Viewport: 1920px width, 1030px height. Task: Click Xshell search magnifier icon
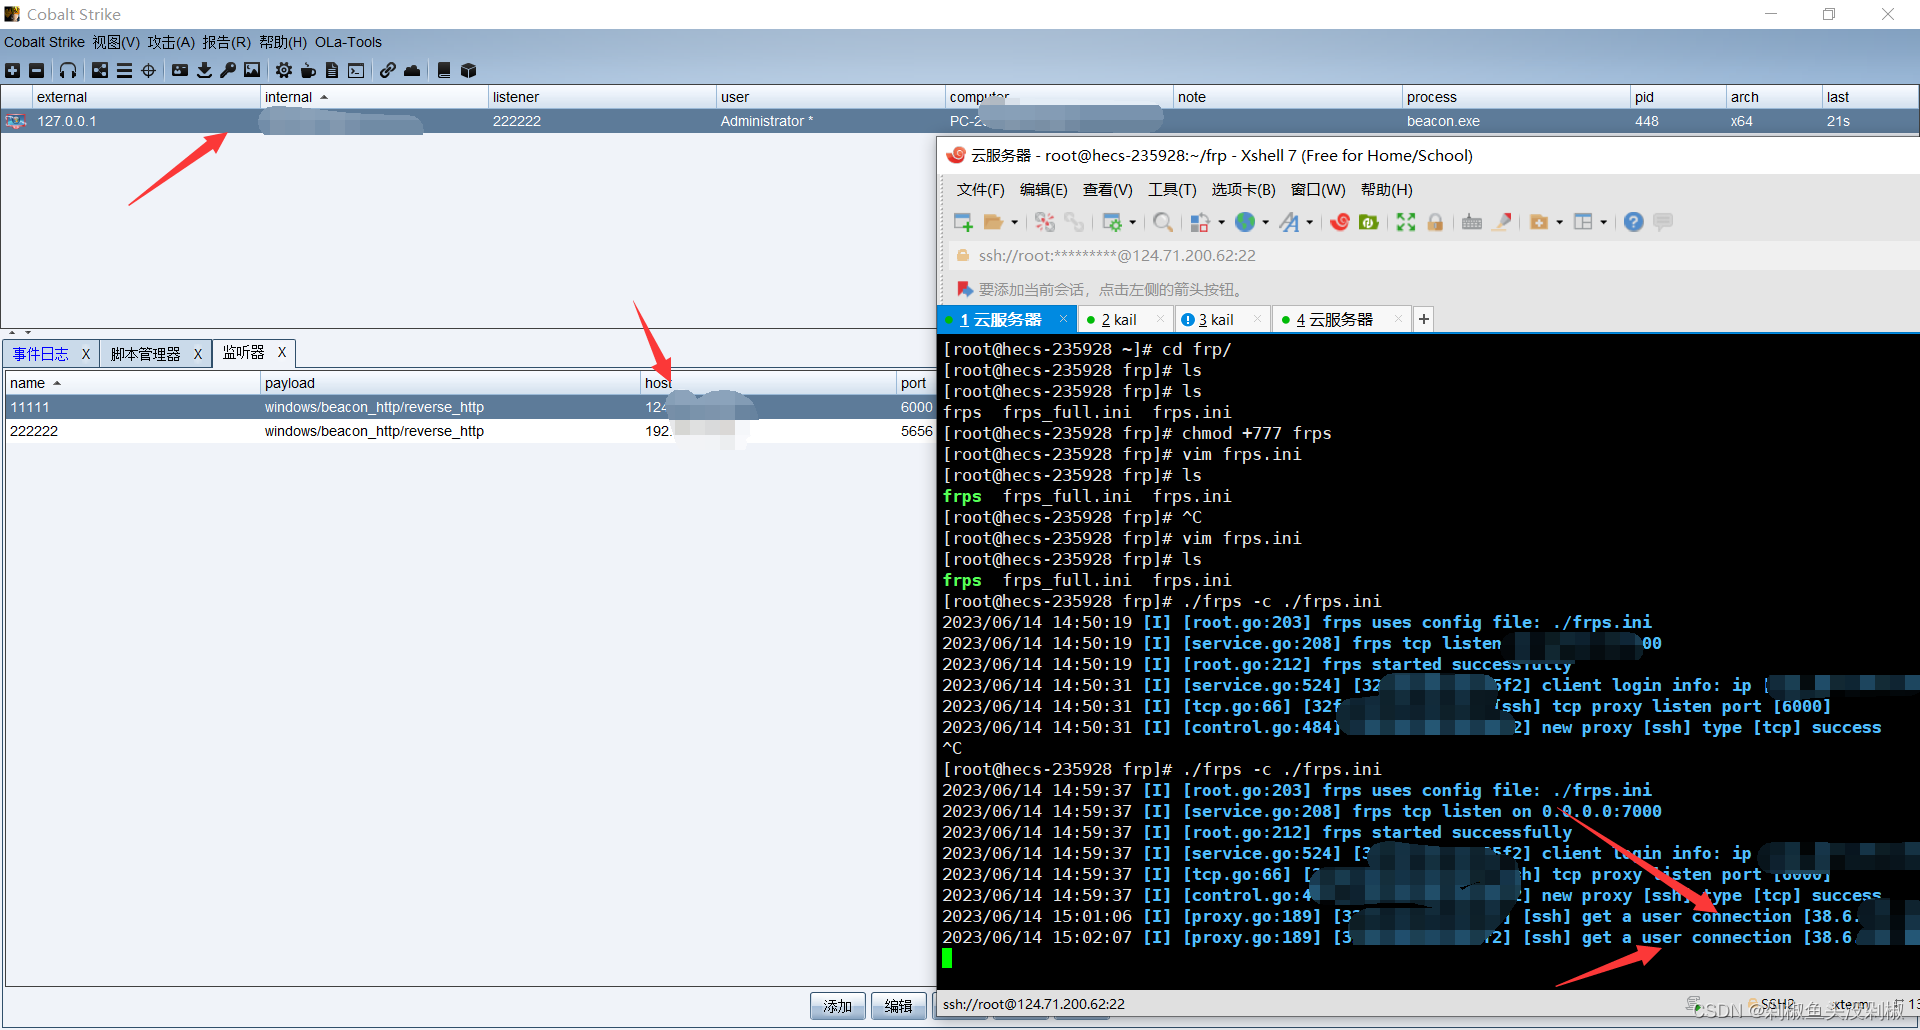click(x=1163, y=222)
